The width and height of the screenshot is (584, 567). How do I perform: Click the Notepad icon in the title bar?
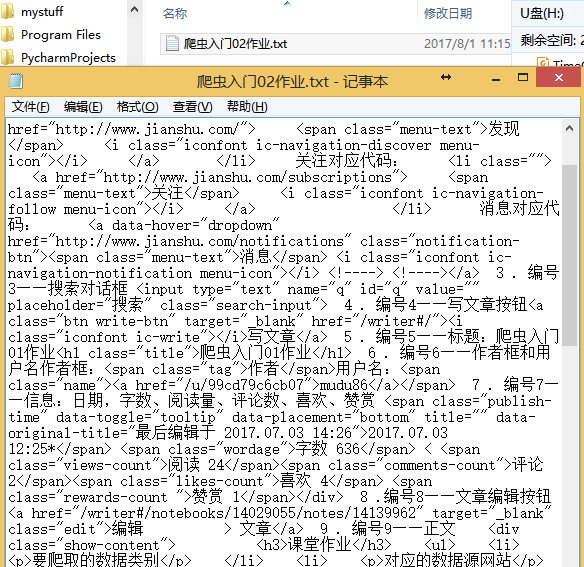(x=16, y=81)
